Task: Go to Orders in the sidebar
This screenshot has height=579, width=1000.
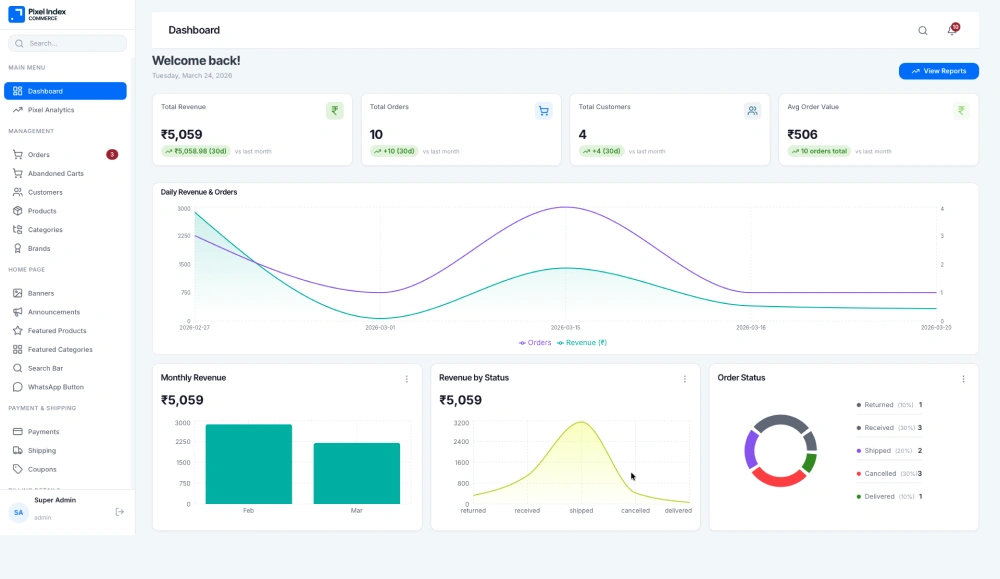Action: [39, 155]
